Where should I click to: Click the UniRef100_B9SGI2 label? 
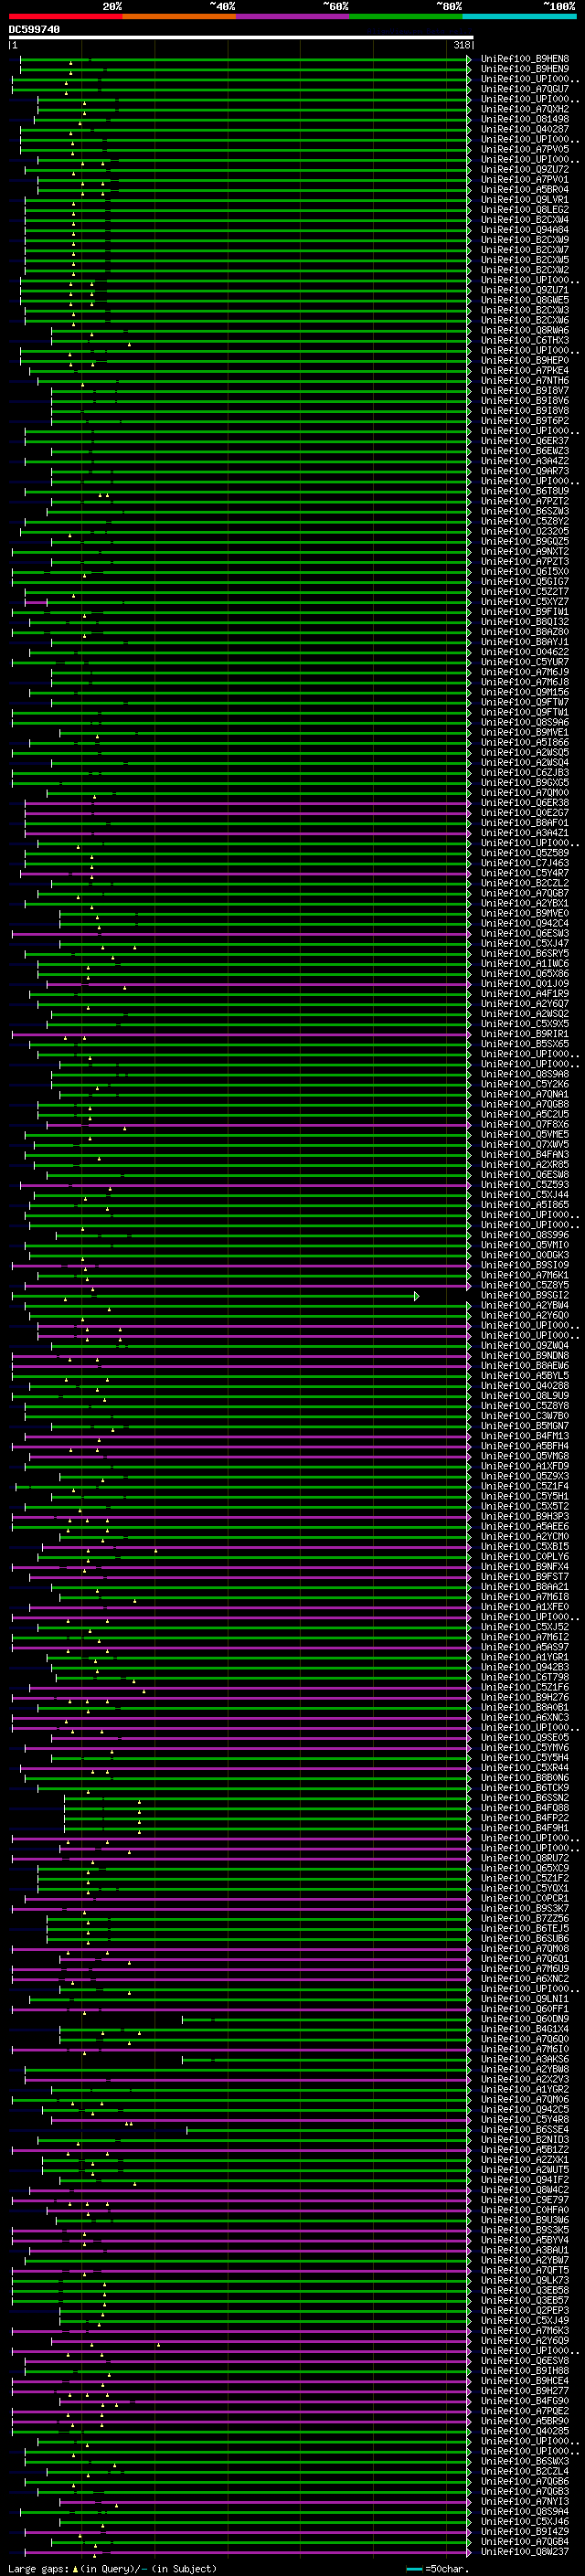tap(525, 1295)
